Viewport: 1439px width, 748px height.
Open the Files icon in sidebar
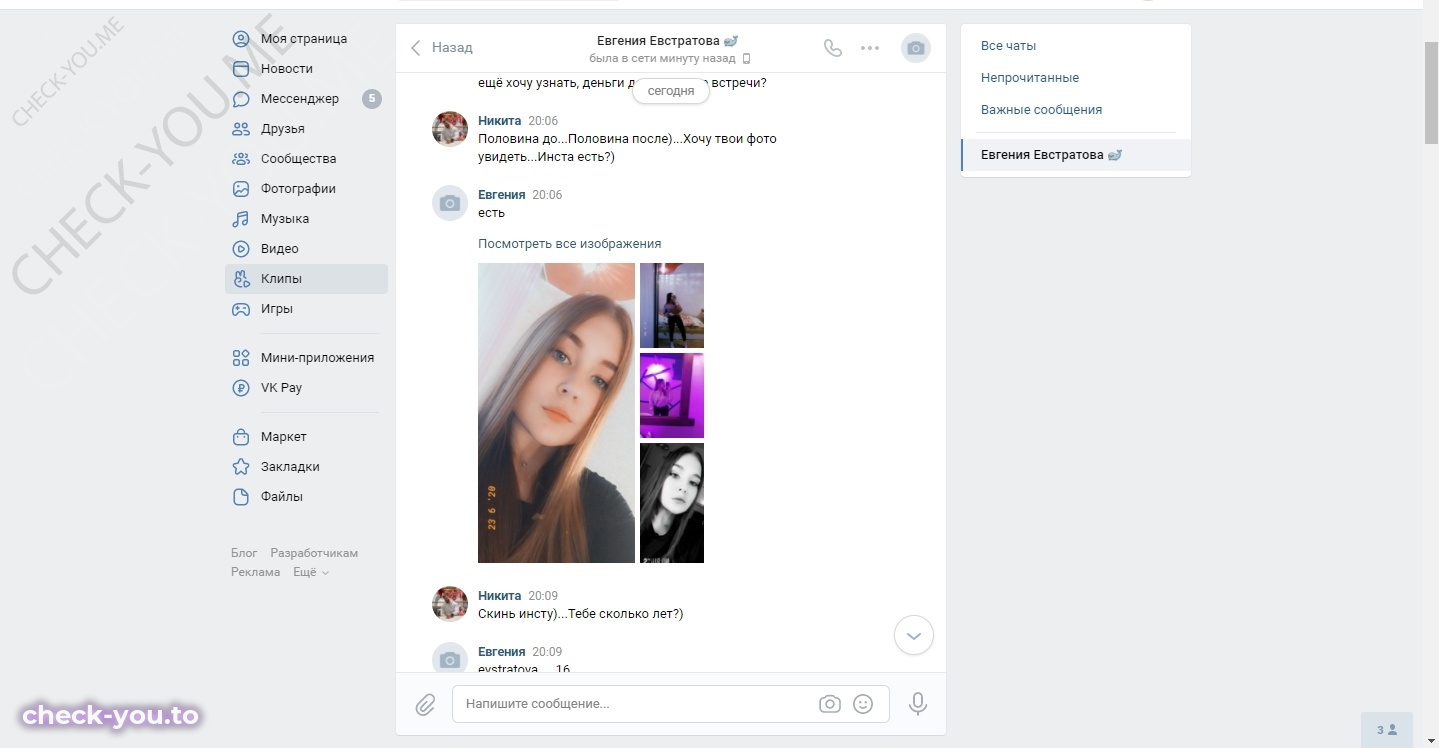point(241,497)
